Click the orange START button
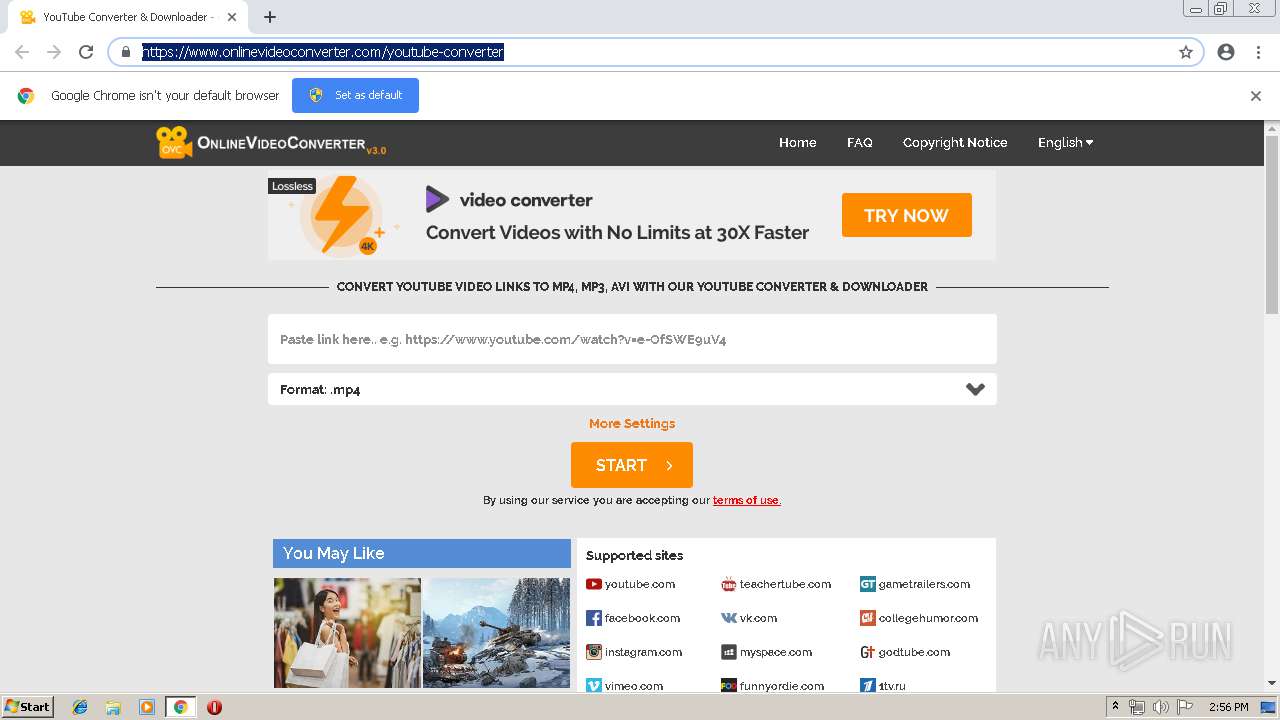This screenshot has height=720, width=1280. pyautogui.click(x=632, y=465)
